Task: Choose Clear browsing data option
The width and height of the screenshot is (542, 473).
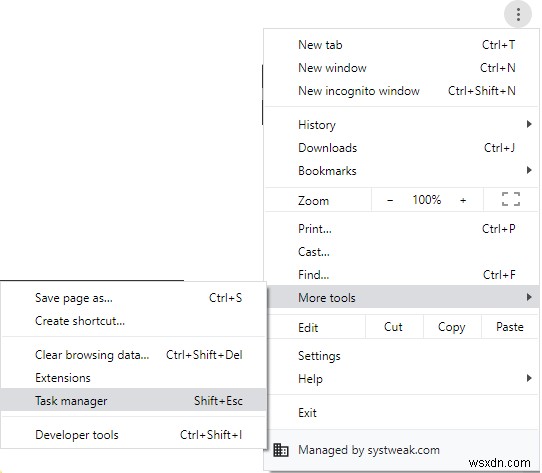Action: tap(133, 355)
